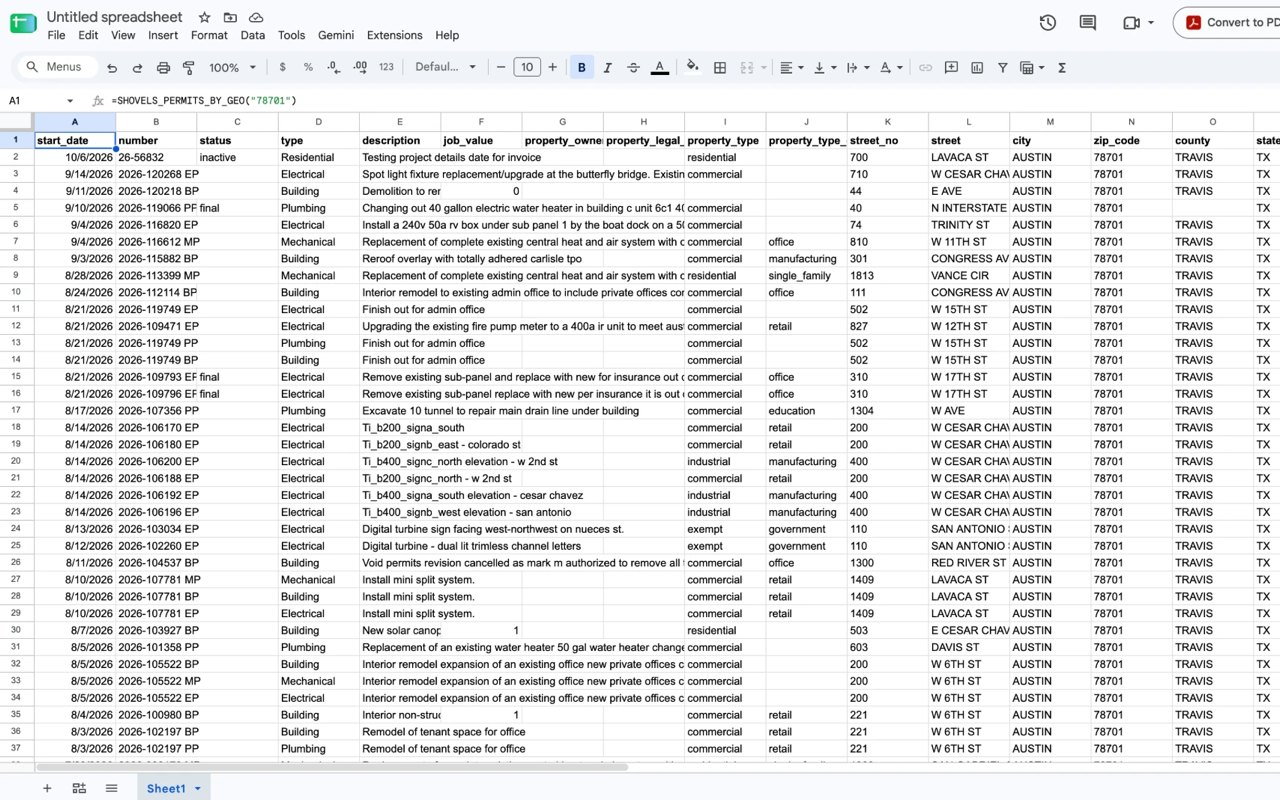The image size is (1280, 800).
Task: Insert a chart
Action: point(977,68)
